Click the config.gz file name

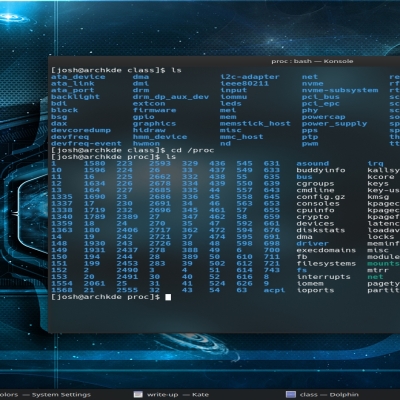coord(321,197)
